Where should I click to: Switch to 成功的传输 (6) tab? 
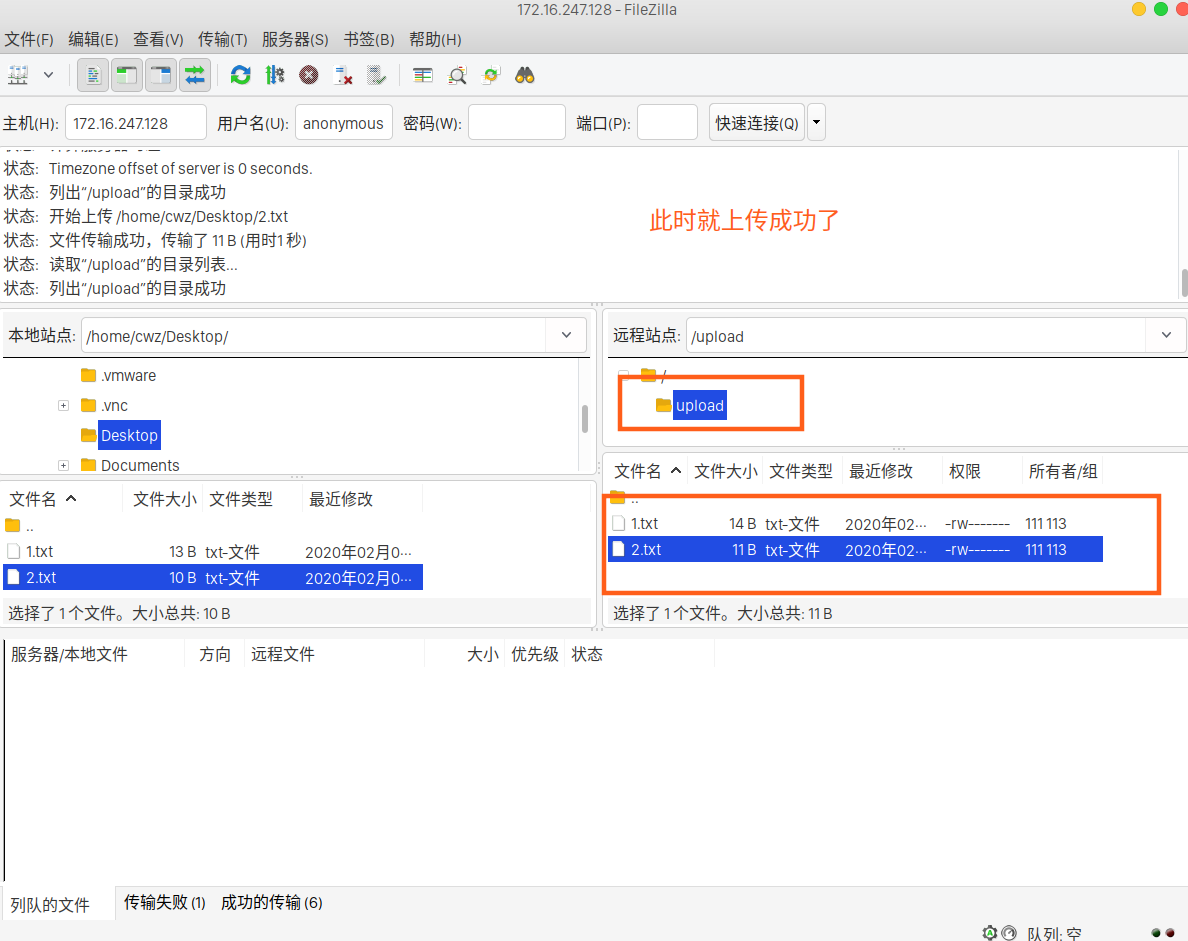coord(271,902)
